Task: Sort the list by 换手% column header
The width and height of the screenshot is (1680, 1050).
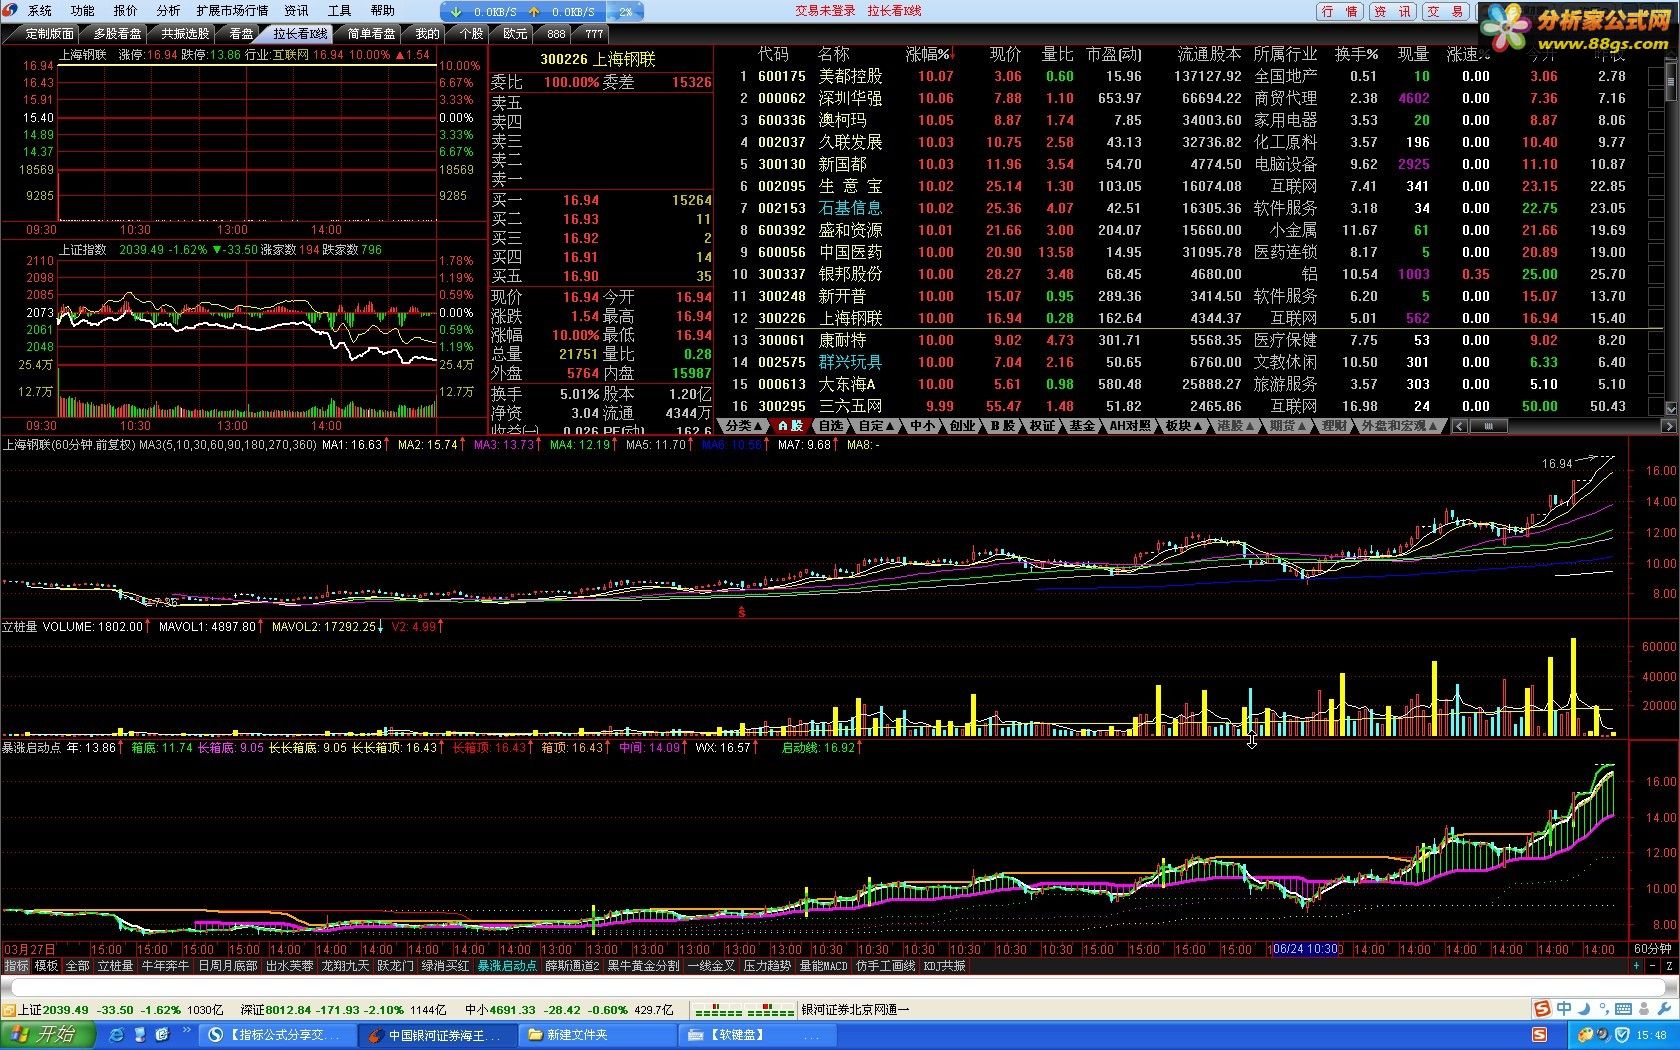Action: tap(1357, 54)
